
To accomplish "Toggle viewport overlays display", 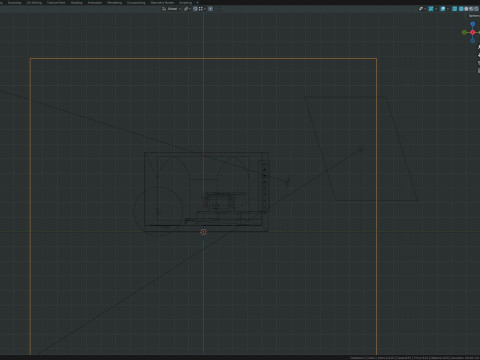I will (443, 9).
